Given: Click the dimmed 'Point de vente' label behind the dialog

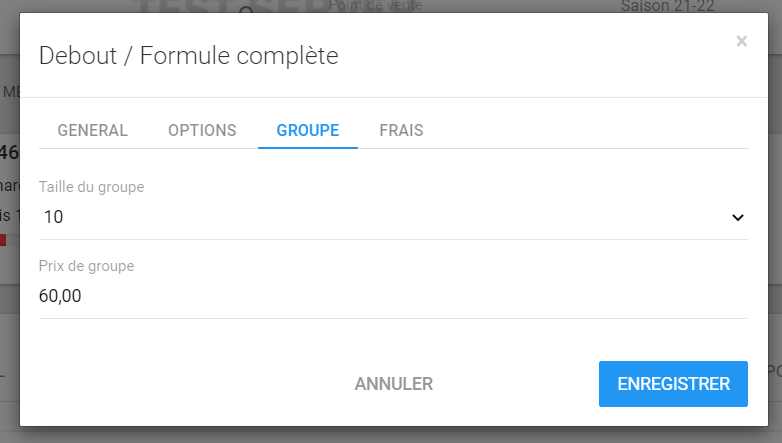Looking at the screenshot, I should click(375, 6).
